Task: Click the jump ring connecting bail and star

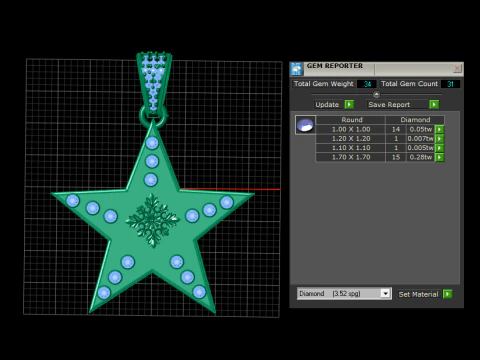Action: click(x=153, y=117)
